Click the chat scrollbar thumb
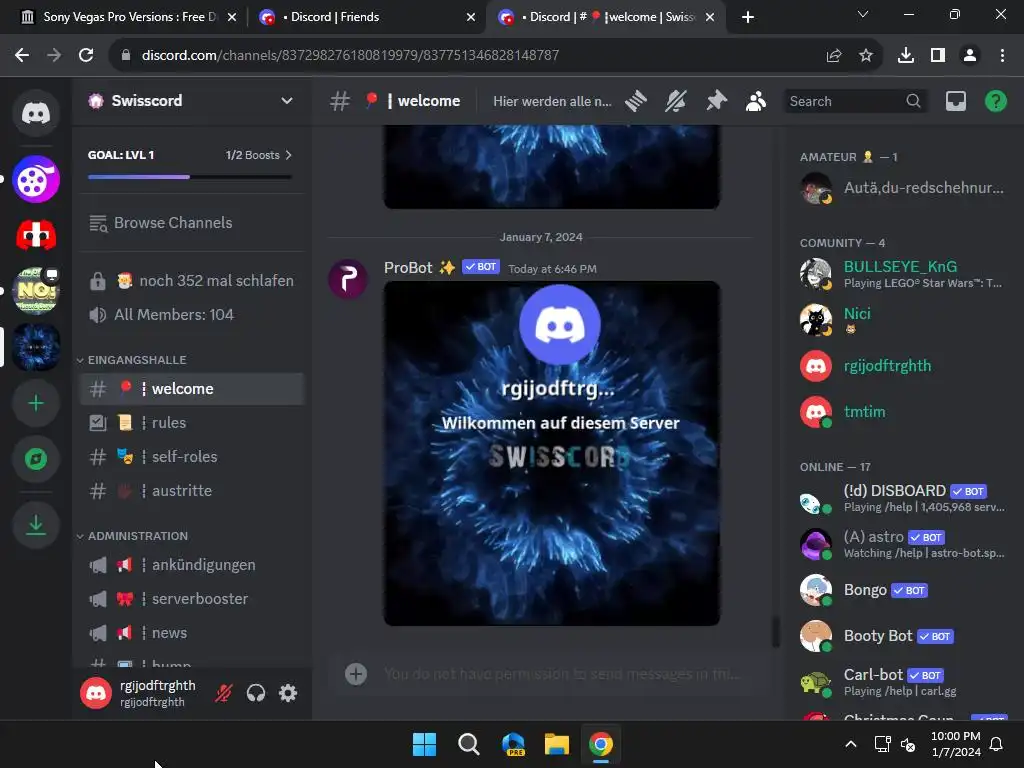This screenshot has width=1024, height=768. 776,632
